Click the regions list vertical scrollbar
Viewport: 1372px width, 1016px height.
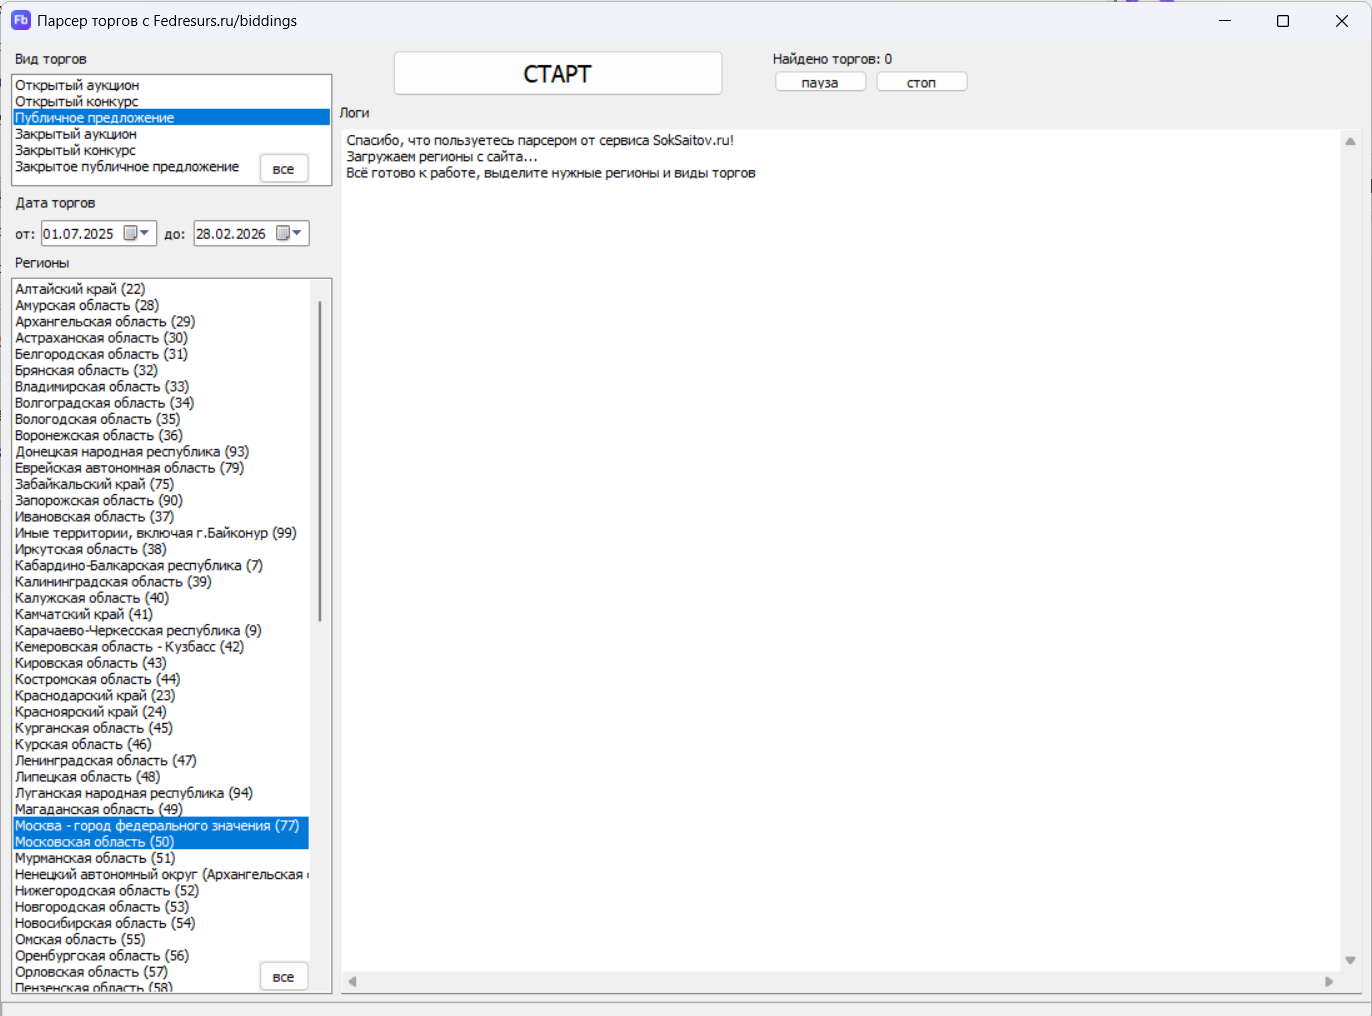click(x=320, y=461)
